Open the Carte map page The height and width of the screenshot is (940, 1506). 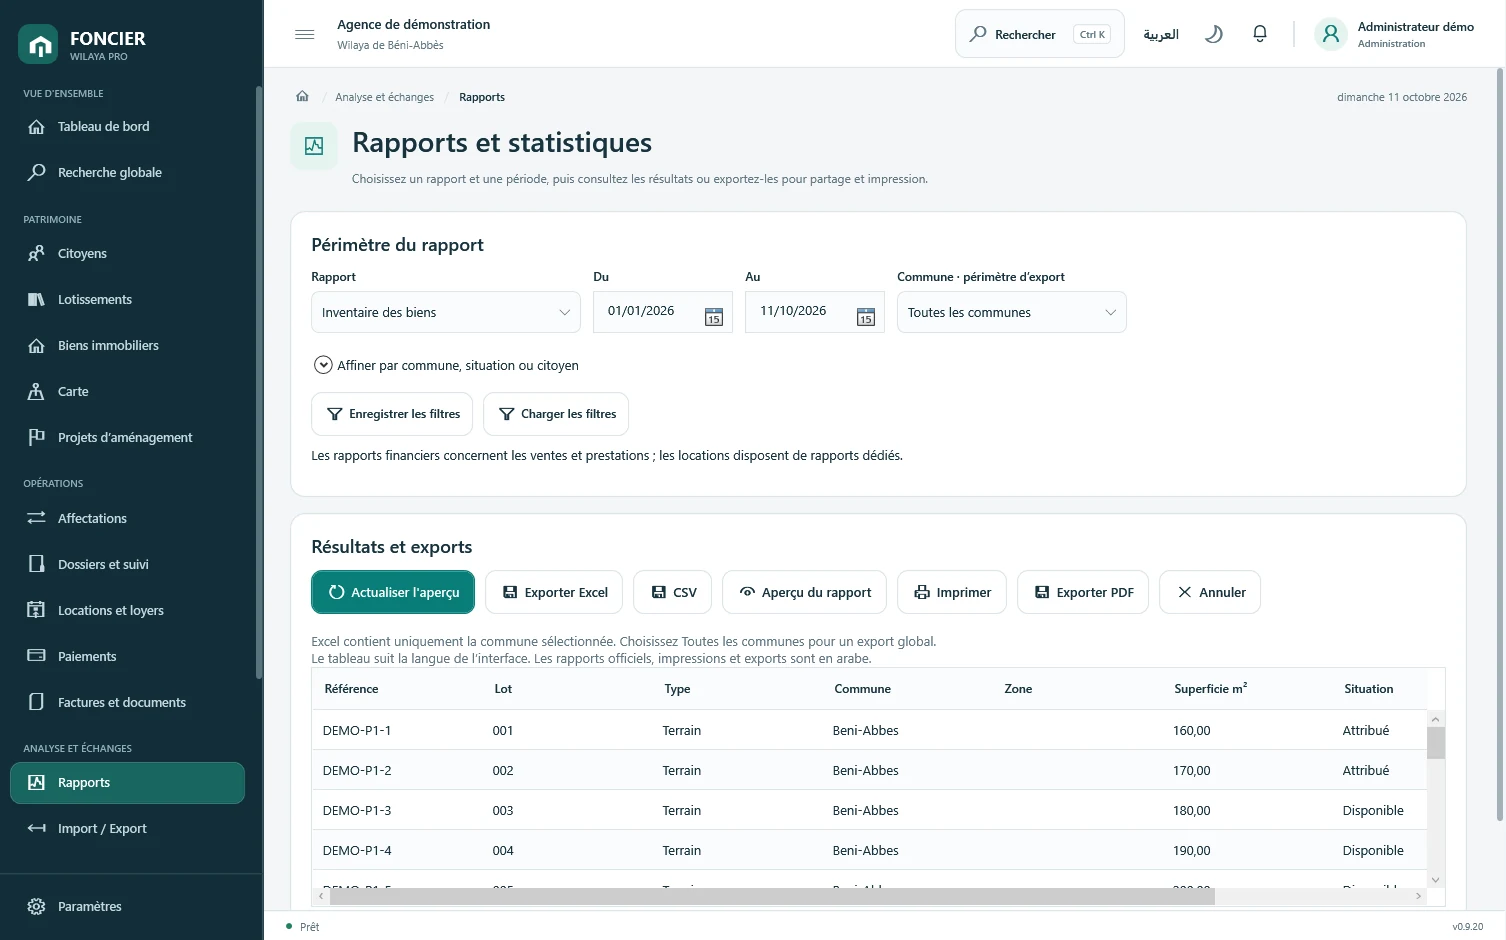click(128, 392)
